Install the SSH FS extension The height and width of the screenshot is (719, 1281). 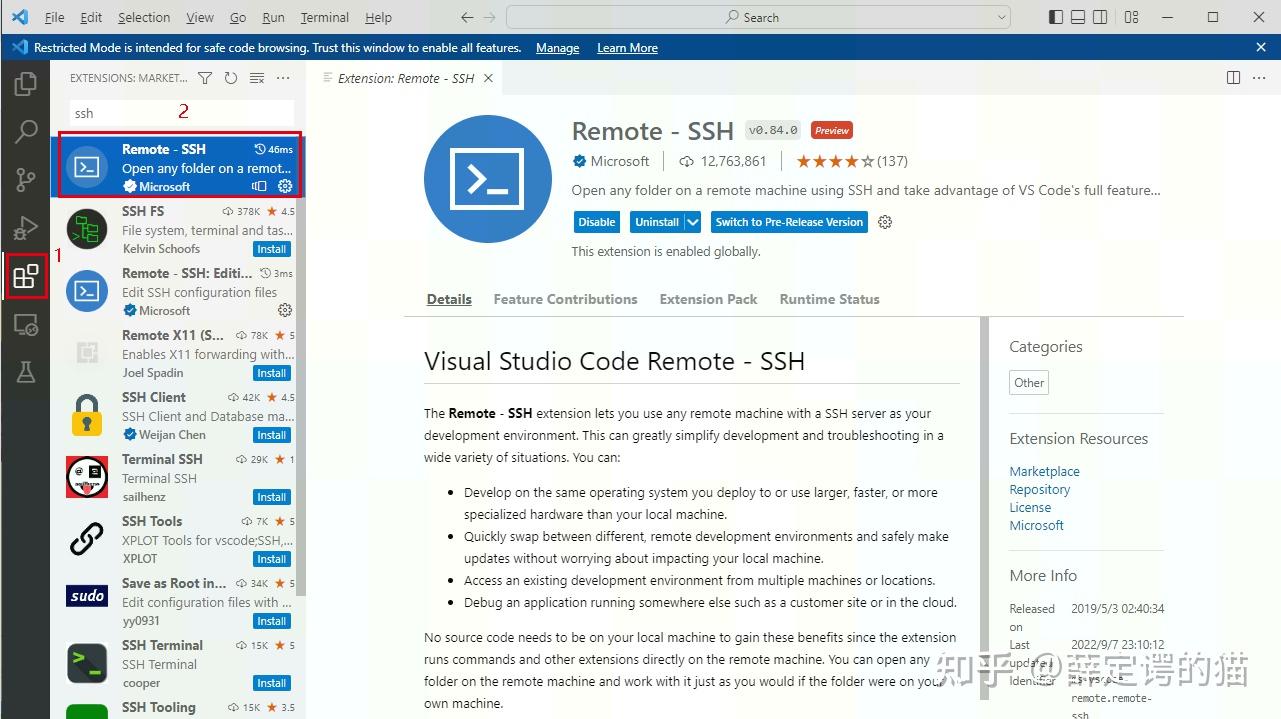tap(271, 249)
